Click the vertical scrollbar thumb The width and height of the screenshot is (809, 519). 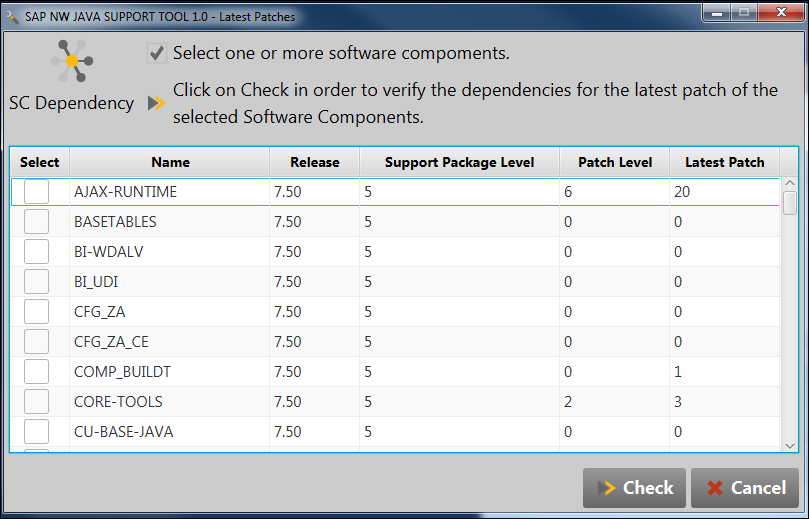[x=789, y=203]
